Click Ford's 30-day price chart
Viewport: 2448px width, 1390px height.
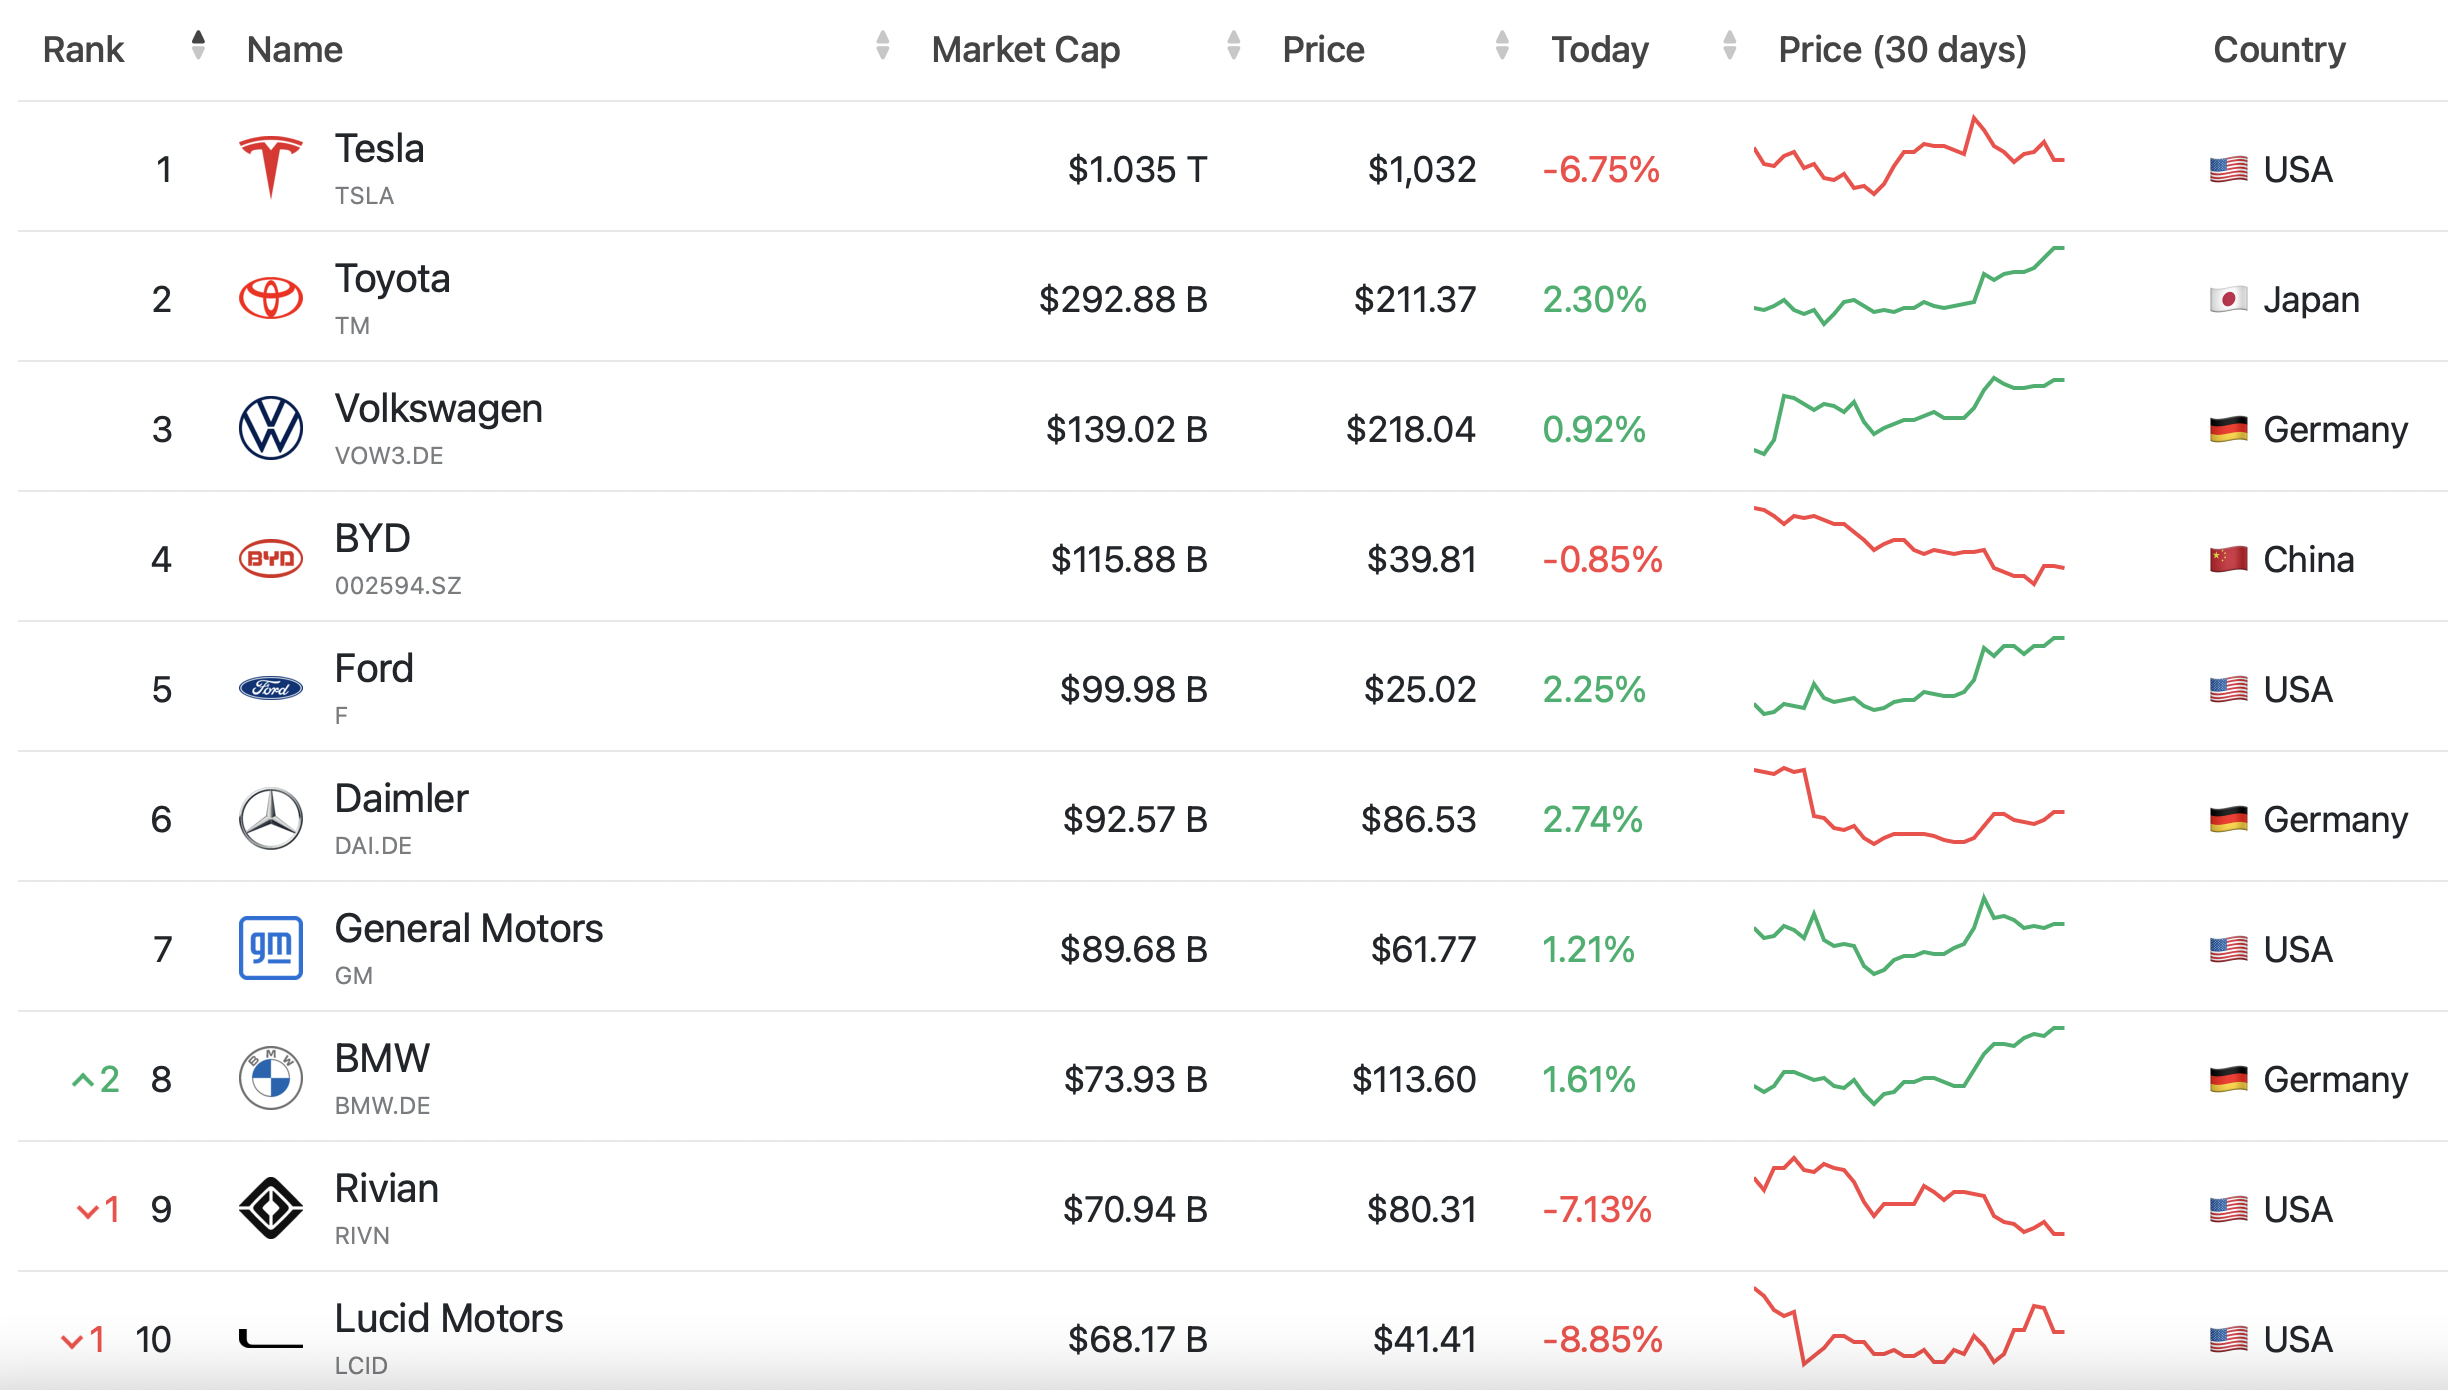(x=1909, y=676)
